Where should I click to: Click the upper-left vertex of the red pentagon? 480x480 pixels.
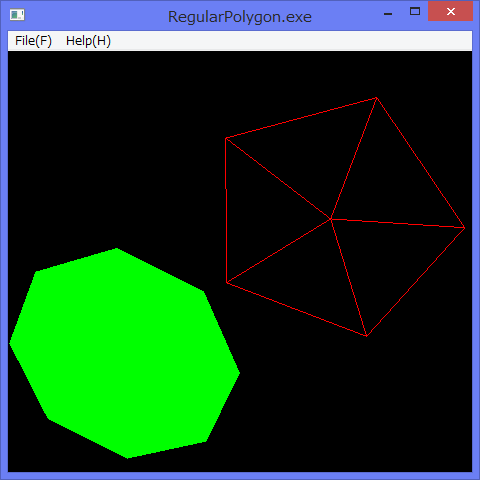[226, 138]
